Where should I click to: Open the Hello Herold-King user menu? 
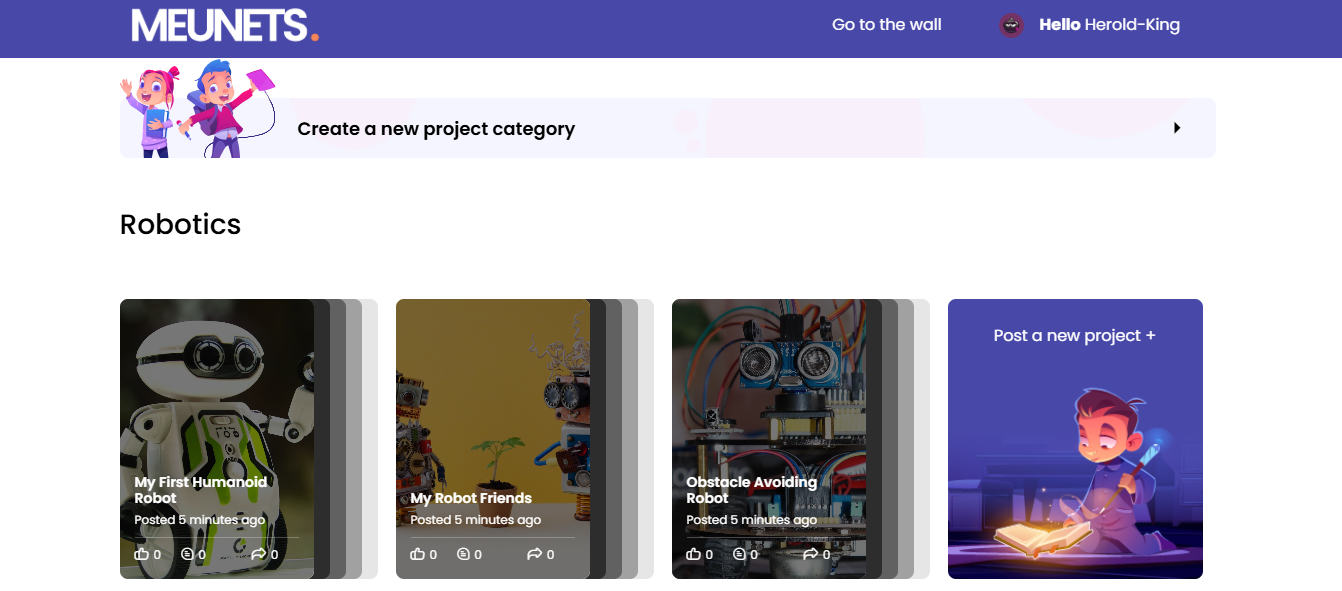[1109, 25]
